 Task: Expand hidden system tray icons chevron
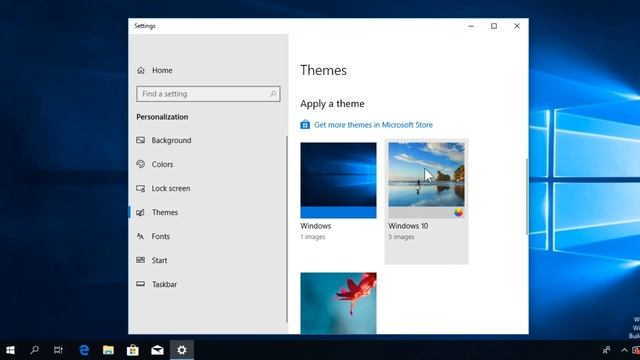pos(624,350)
